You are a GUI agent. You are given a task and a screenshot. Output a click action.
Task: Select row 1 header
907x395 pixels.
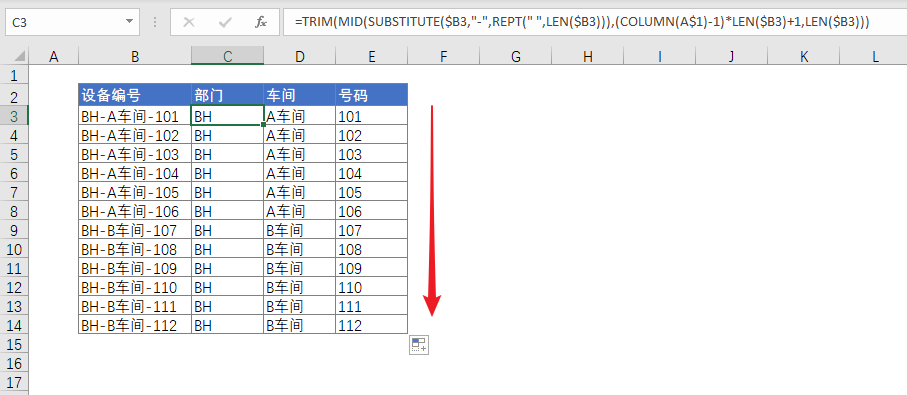coord(14,75)
